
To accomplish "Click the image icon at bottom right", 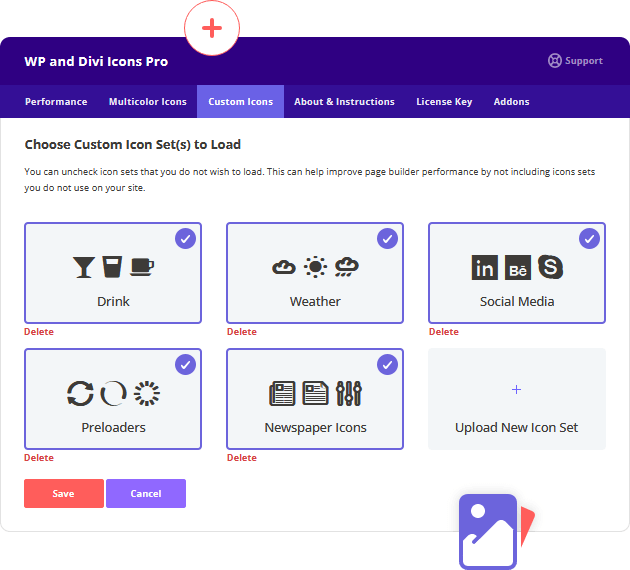I will click(488, 531).
